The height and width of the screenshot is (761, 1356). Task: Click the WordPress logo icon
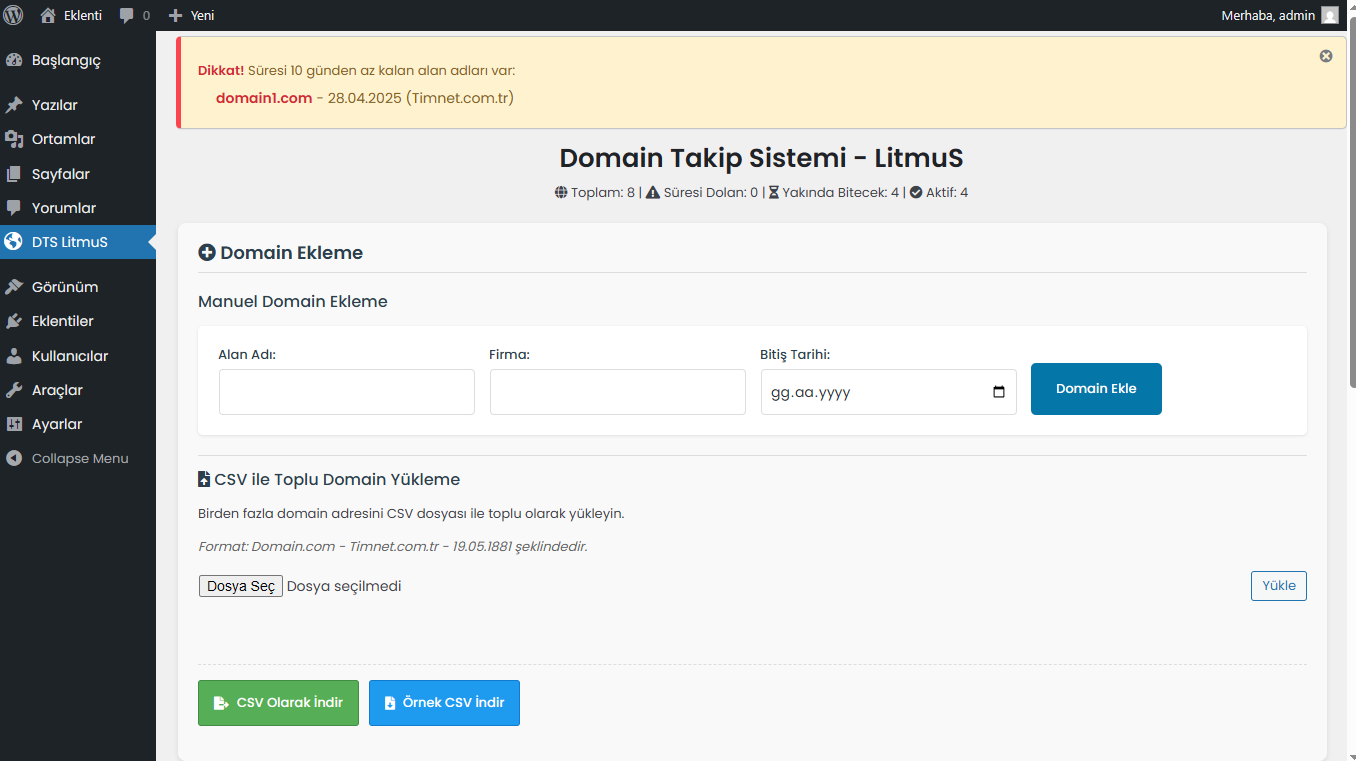pos(14,15)
